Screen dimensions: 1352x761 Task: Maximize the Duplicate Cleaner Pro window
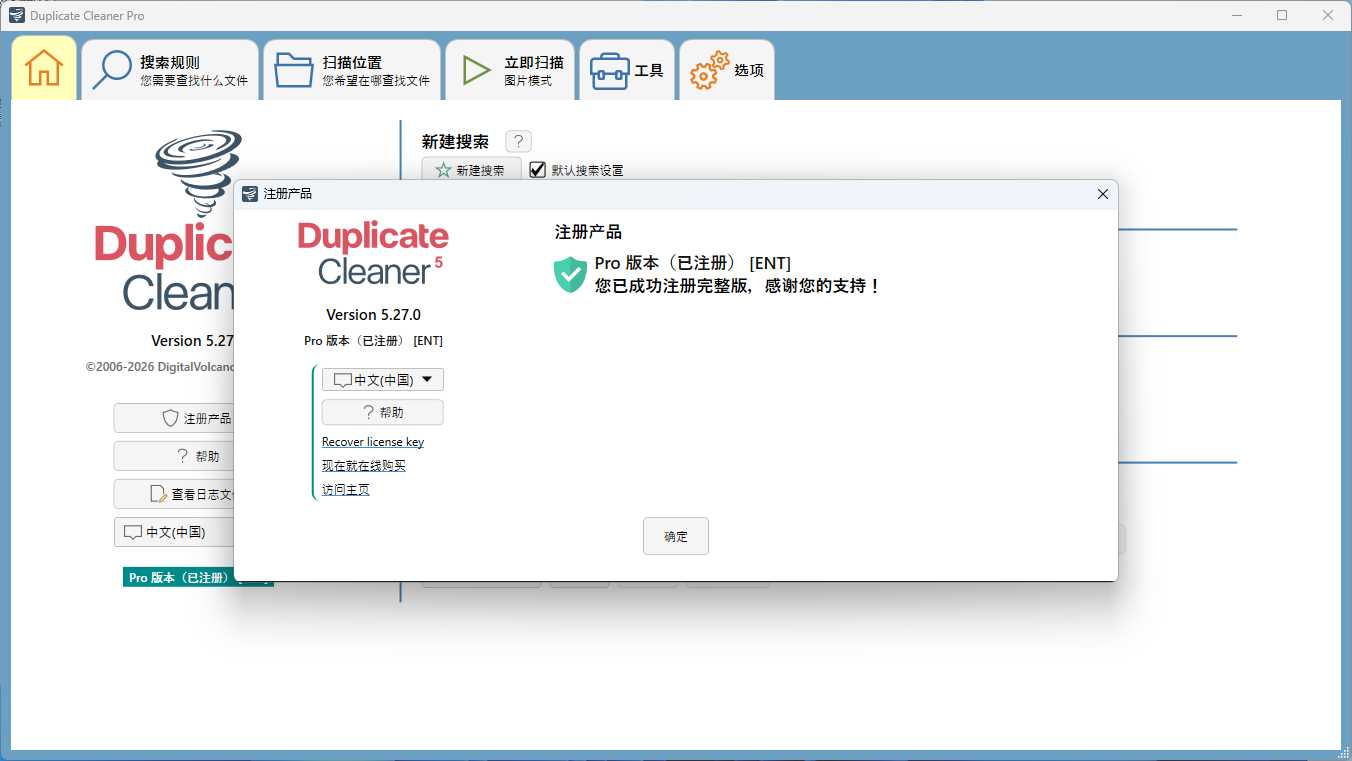click(x=1282, y=15)
